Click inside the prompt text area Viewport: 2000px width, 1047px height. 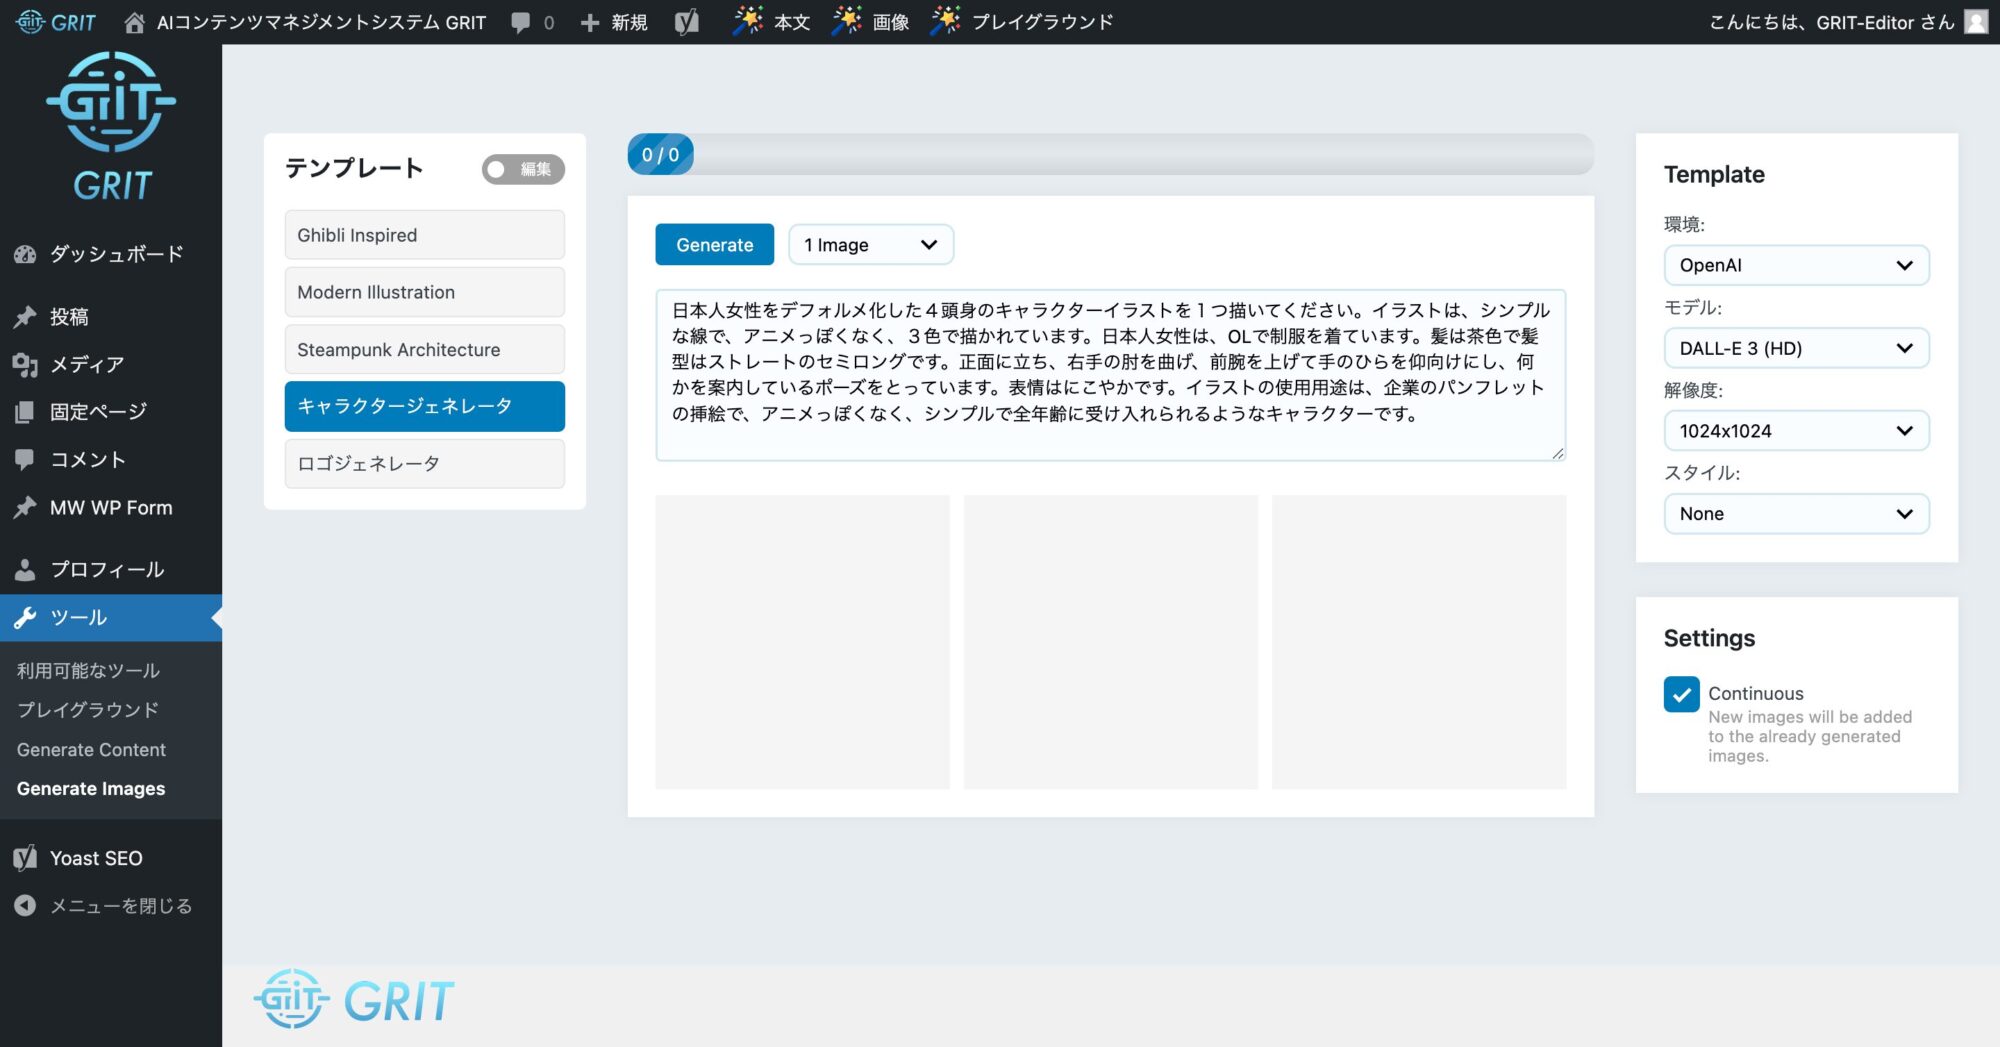pyautogui.click(x=1110, y=375)
